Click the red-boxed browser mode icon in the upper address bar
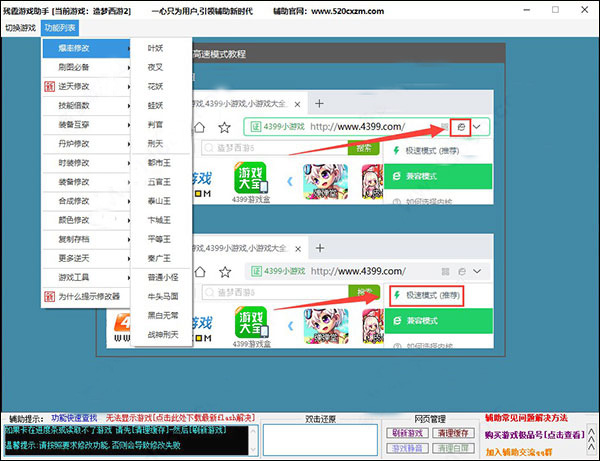This screenshot has width=600, height=461. click(461, 127)
